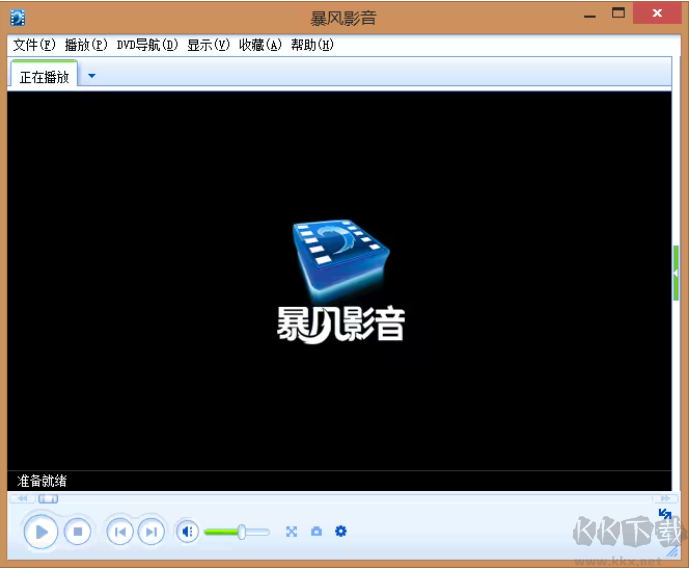
Task: Skip to the next track
Action: click(151, 532)
